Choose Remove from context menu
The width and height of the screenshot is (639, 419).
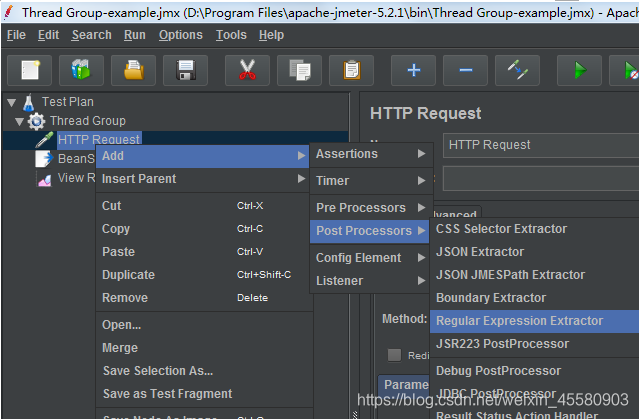[203, 298]
